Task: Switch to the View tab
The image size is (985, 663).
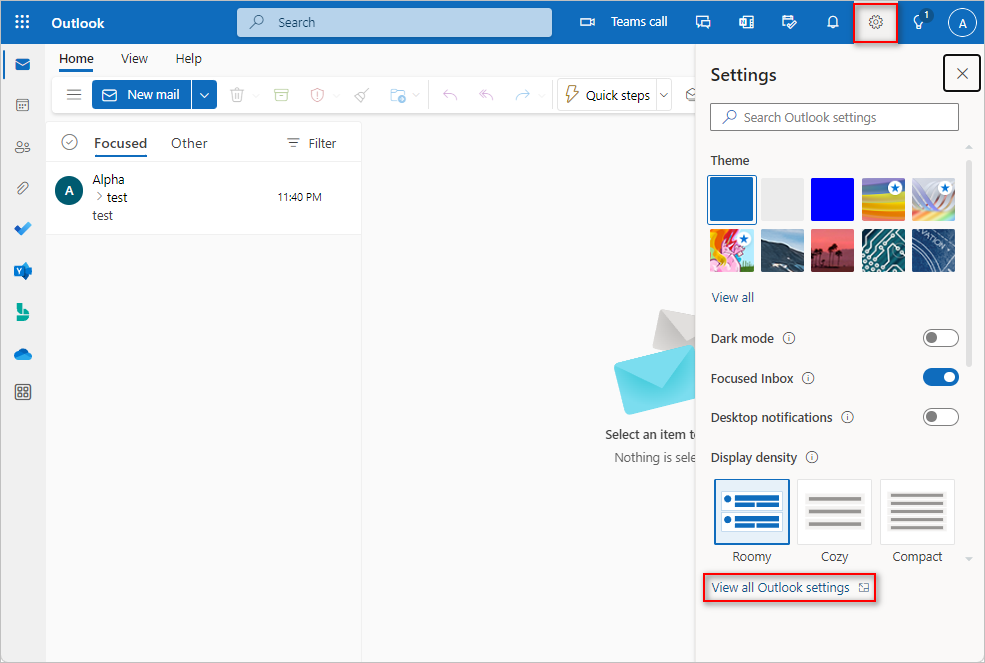Action: point(134,58)
